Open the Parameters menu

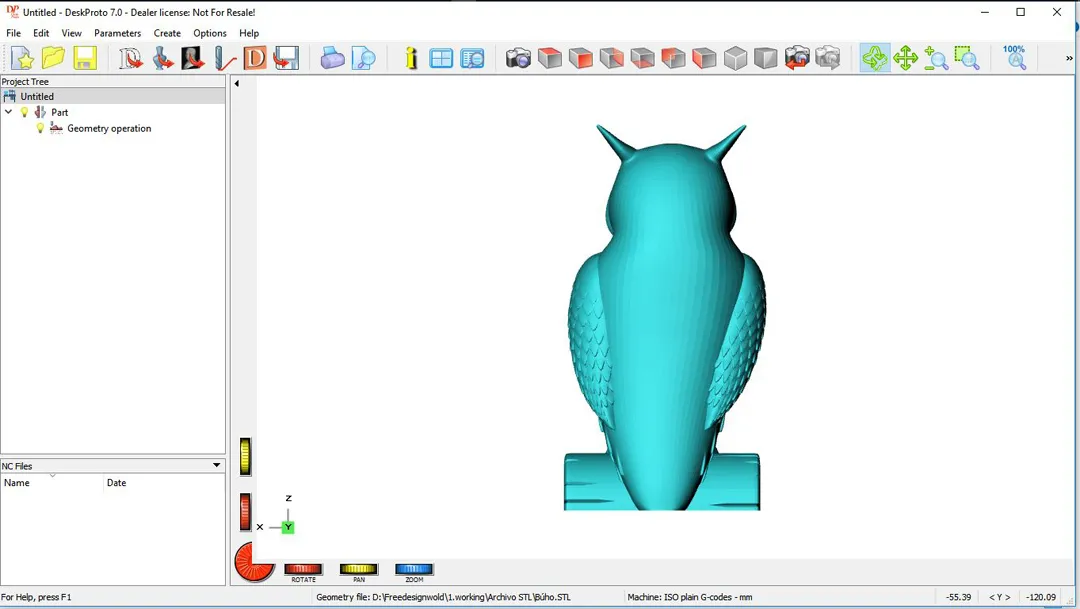[117, 33]
